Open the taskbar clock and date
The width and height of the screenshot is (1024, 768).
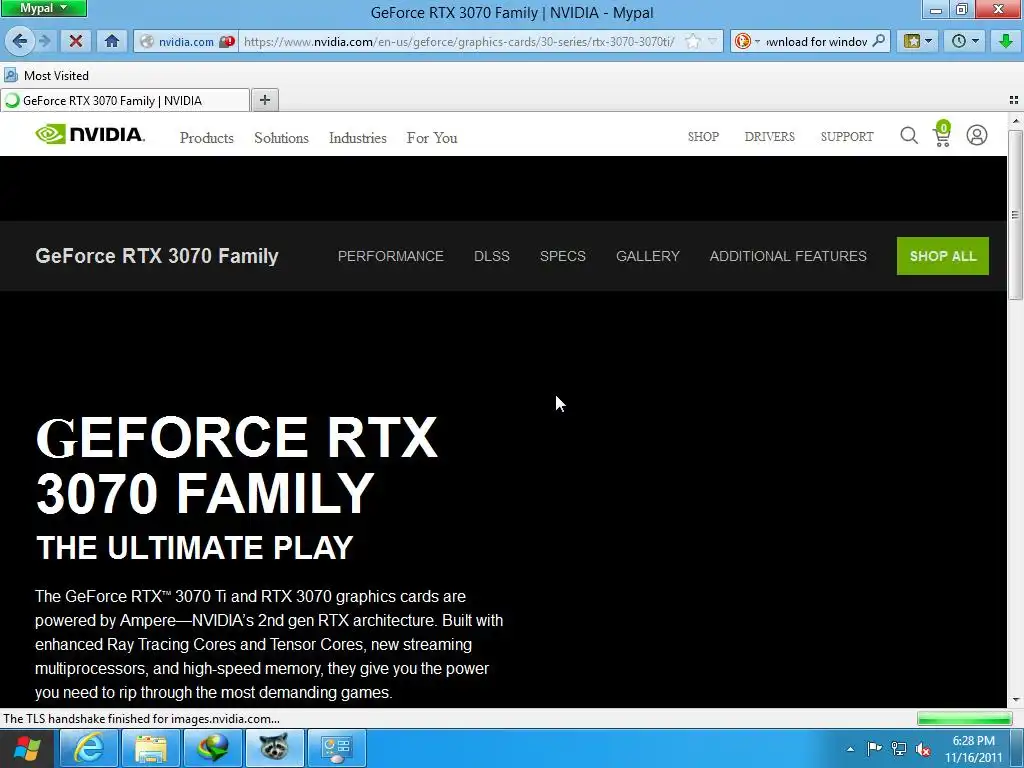(x=973, y=749)
